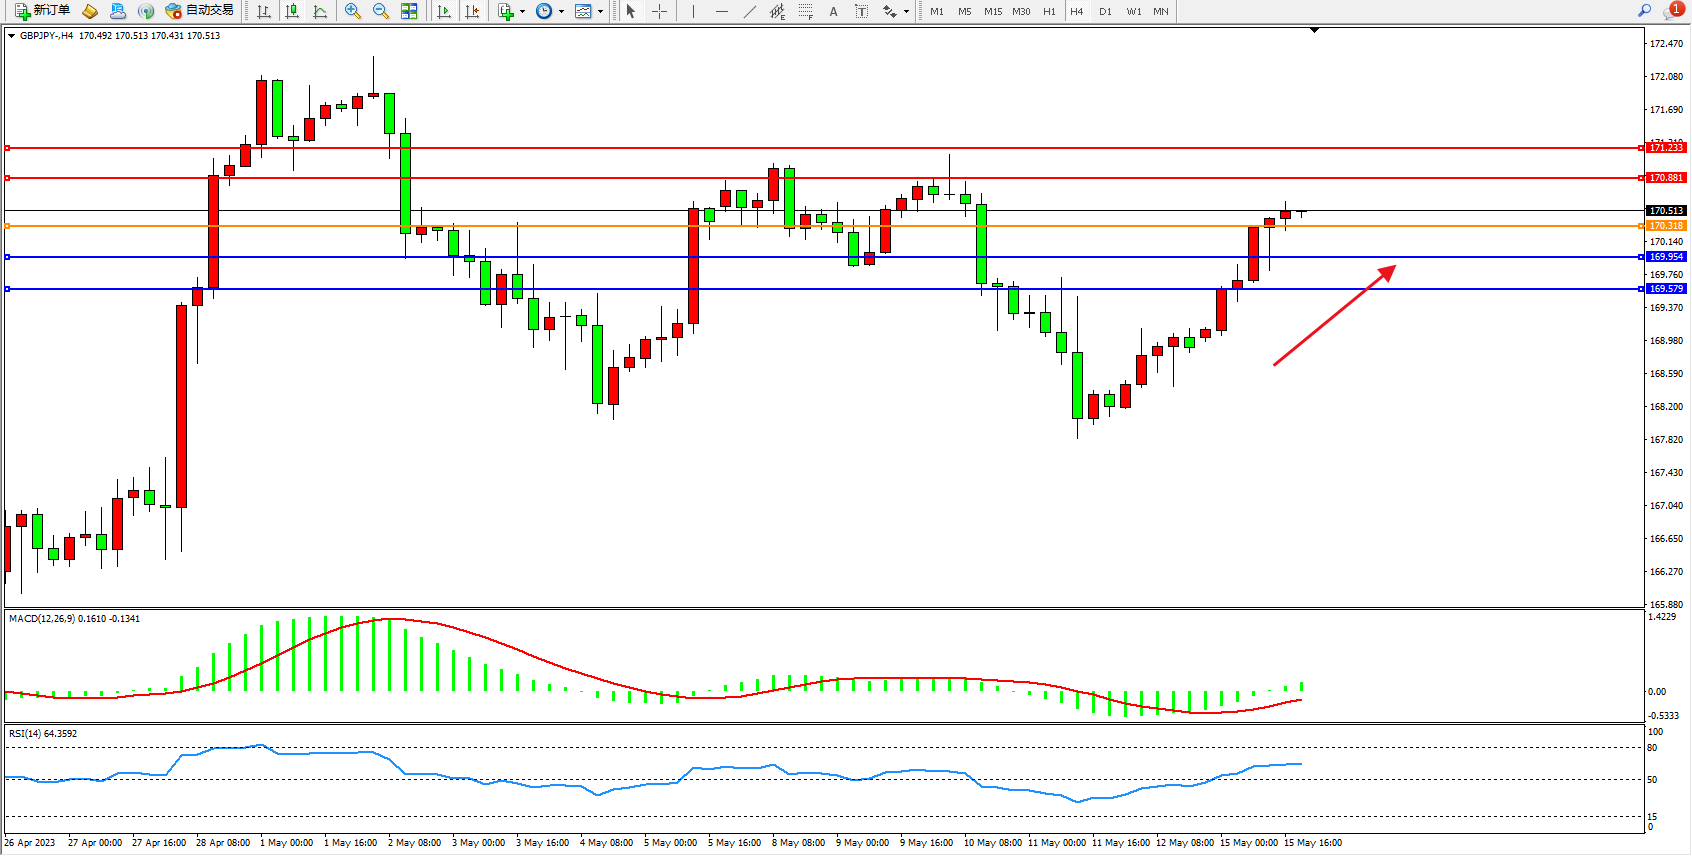This screenshot has width=1692, height=856.
Task: Switch to the M15 timeframe
Action: (x=992, y=12)
